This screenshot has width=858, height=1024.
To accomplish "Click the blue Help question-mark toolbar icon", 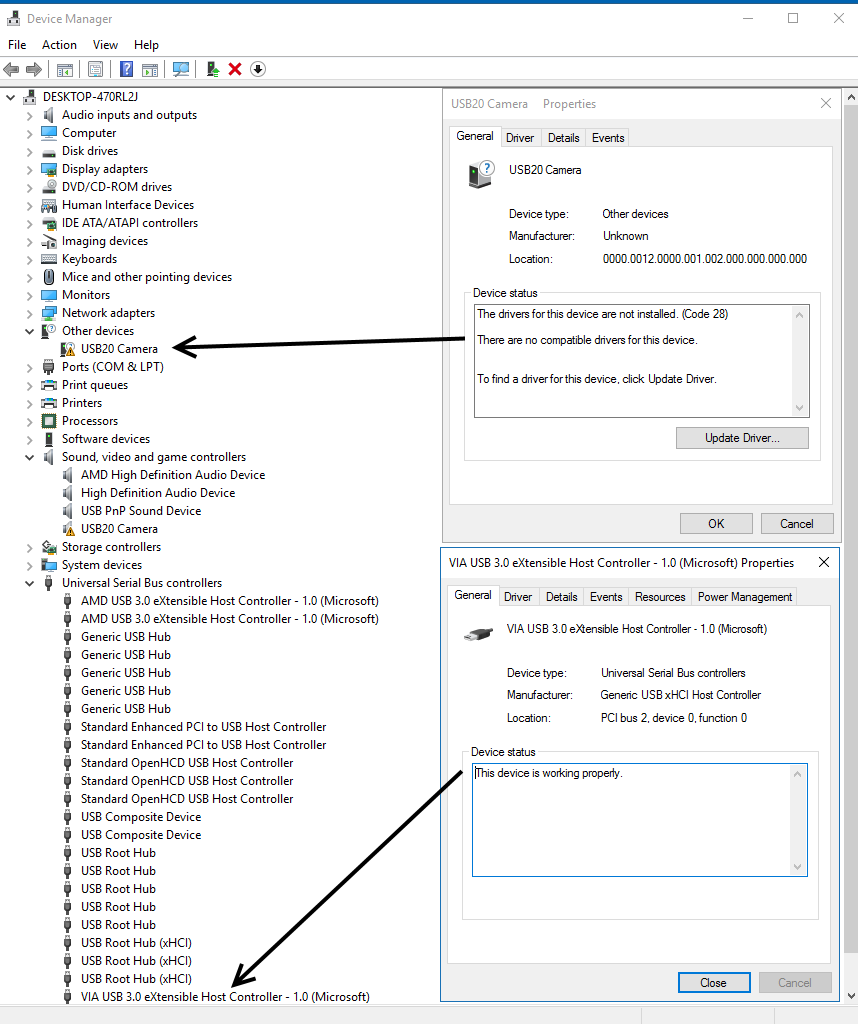I will (127, 69).
